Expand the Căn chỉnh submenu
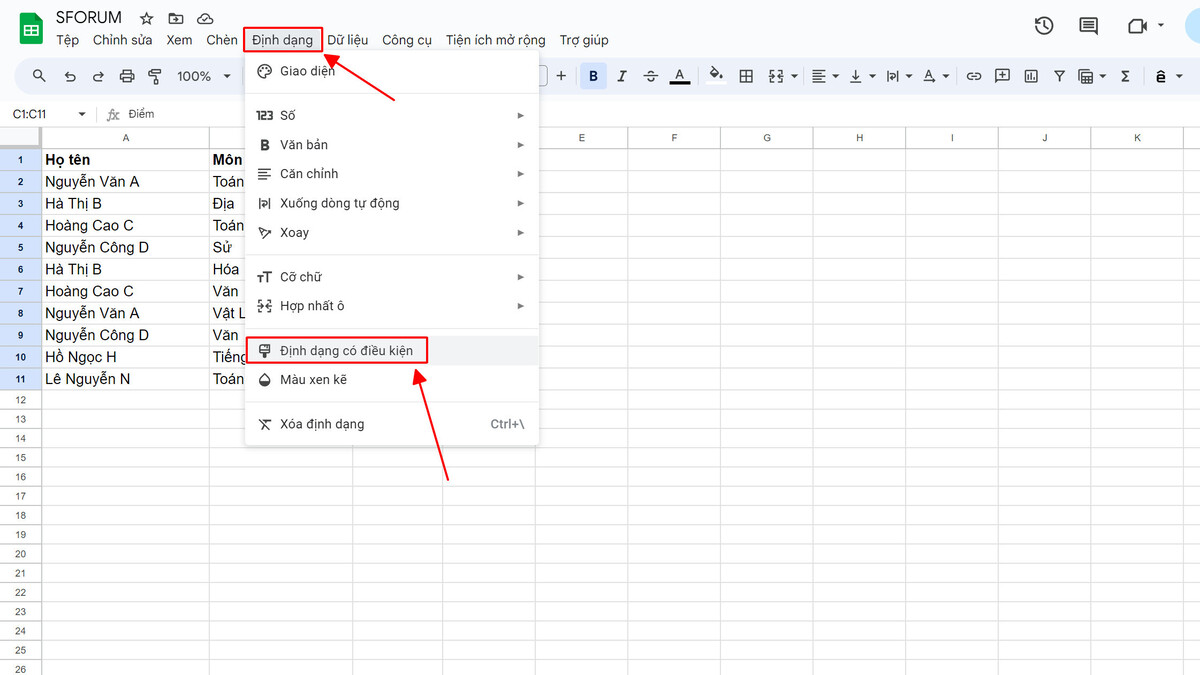This screenshot has height=675, width=1200. click(392, 174)
